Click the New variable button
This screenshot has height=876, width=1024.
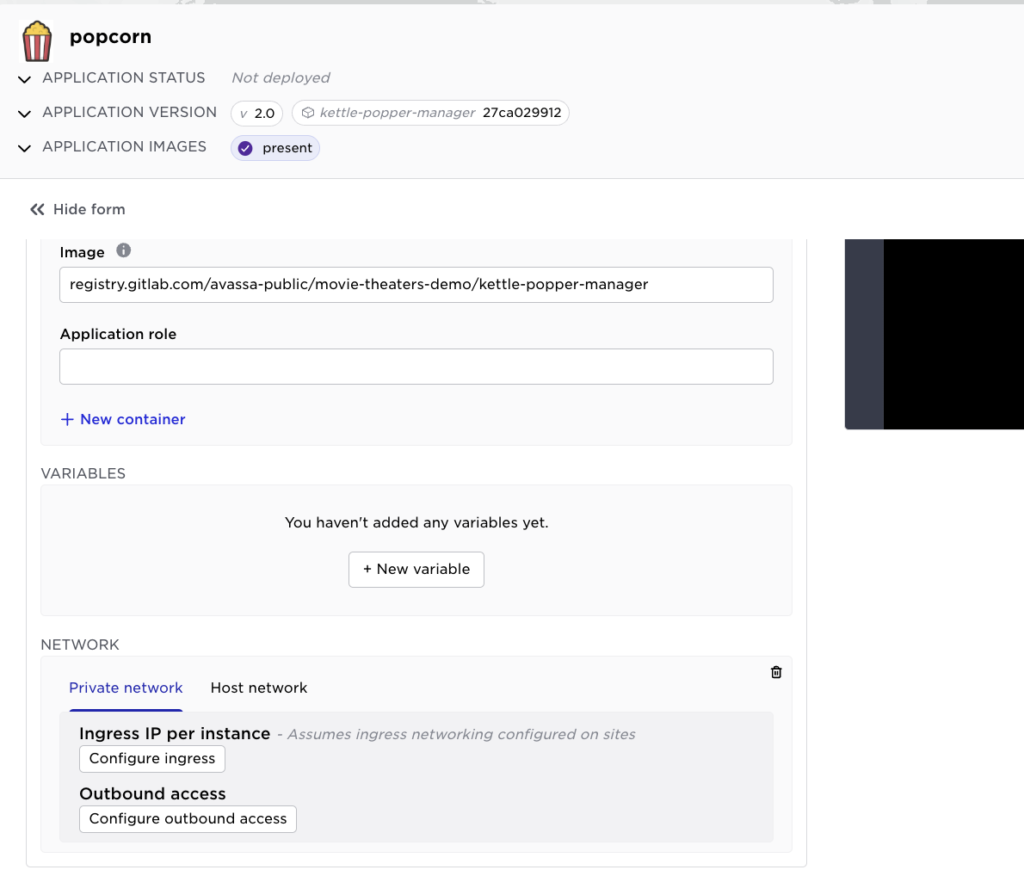(x=416, y=569)
